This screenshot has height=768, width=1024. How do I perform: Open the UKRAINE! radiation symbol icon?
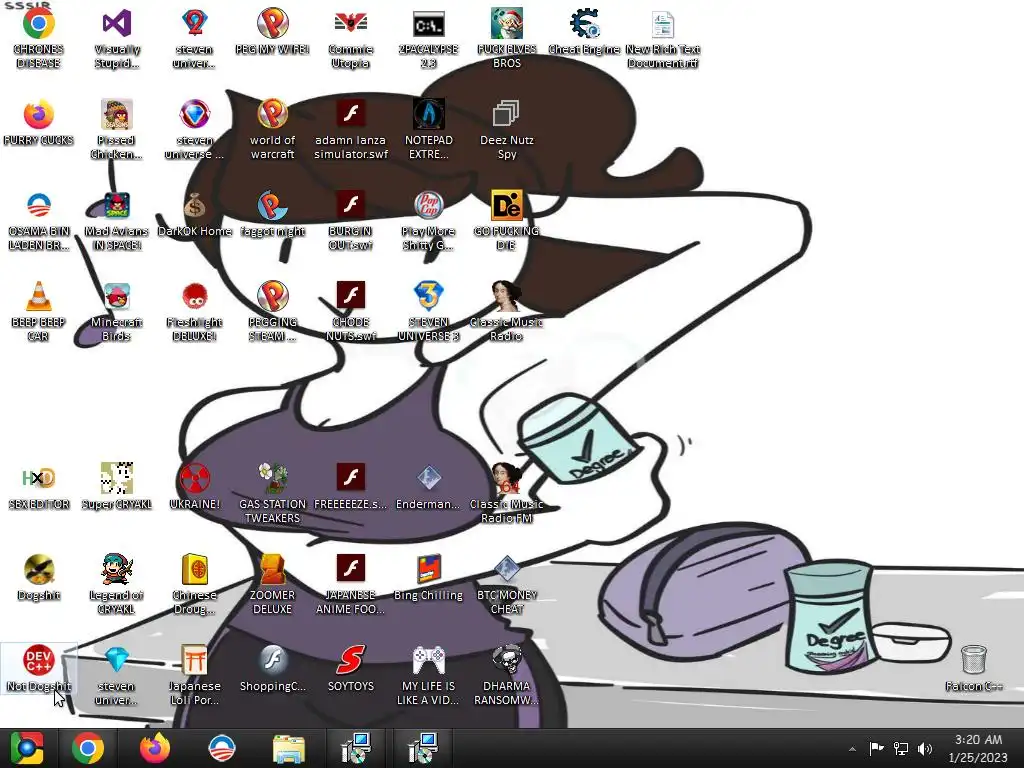pos(195,487)
